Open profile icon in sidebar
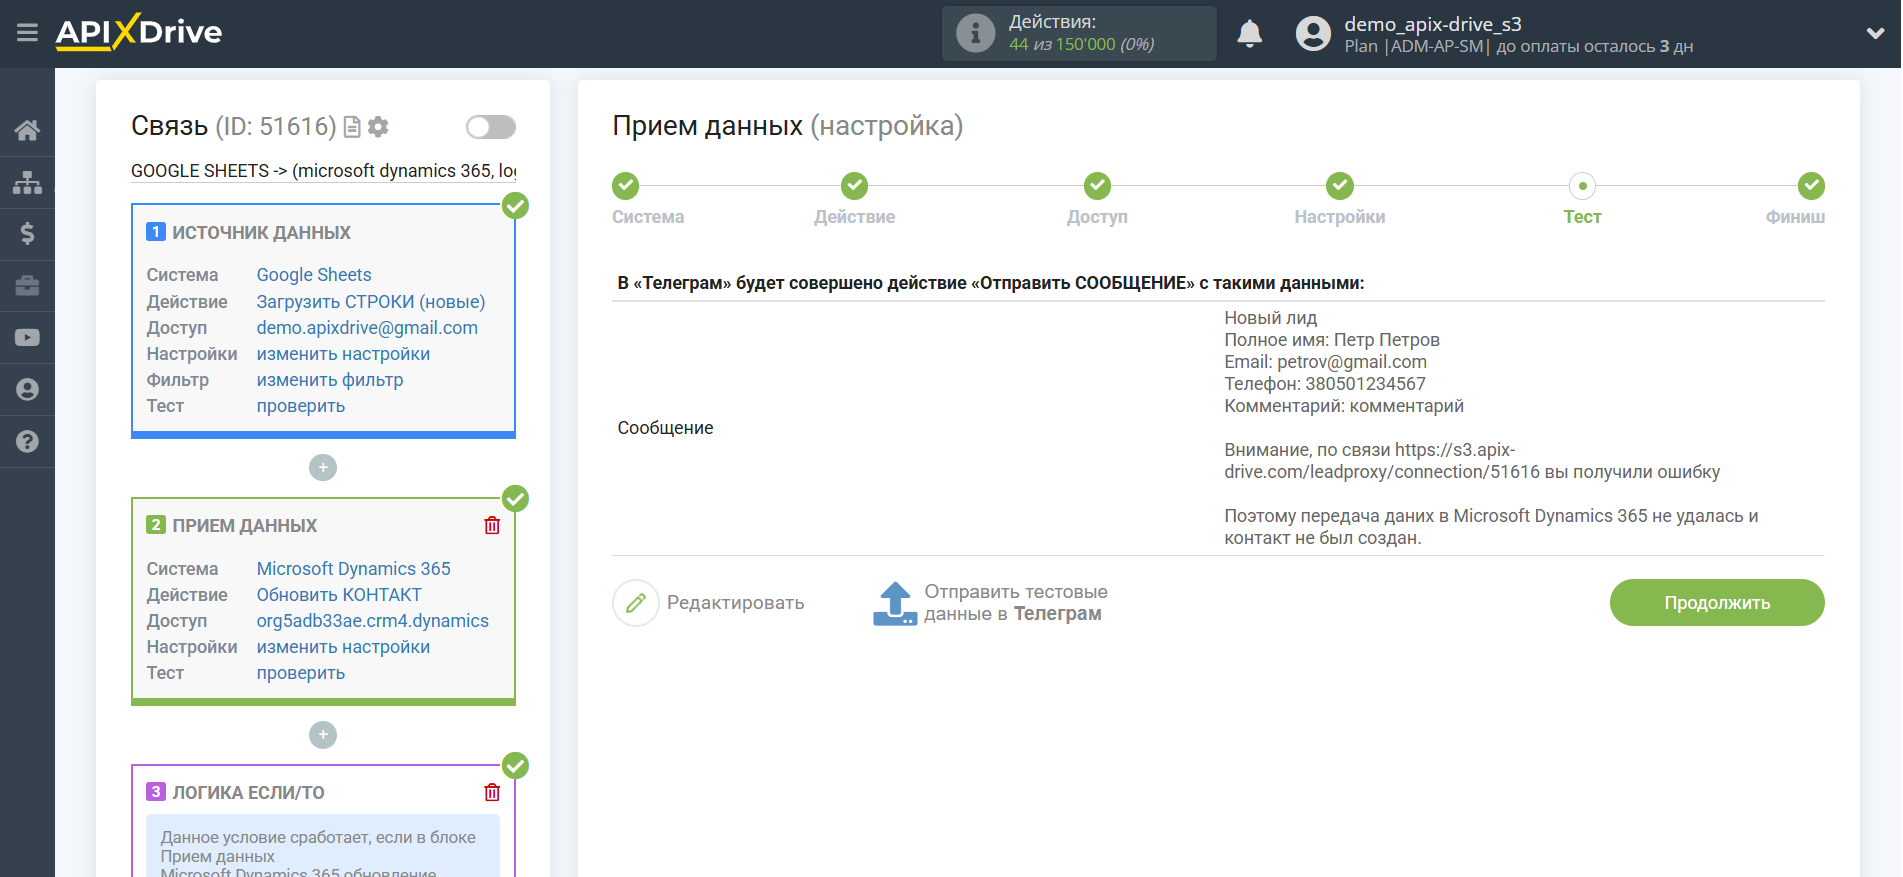 click(27, 390)
